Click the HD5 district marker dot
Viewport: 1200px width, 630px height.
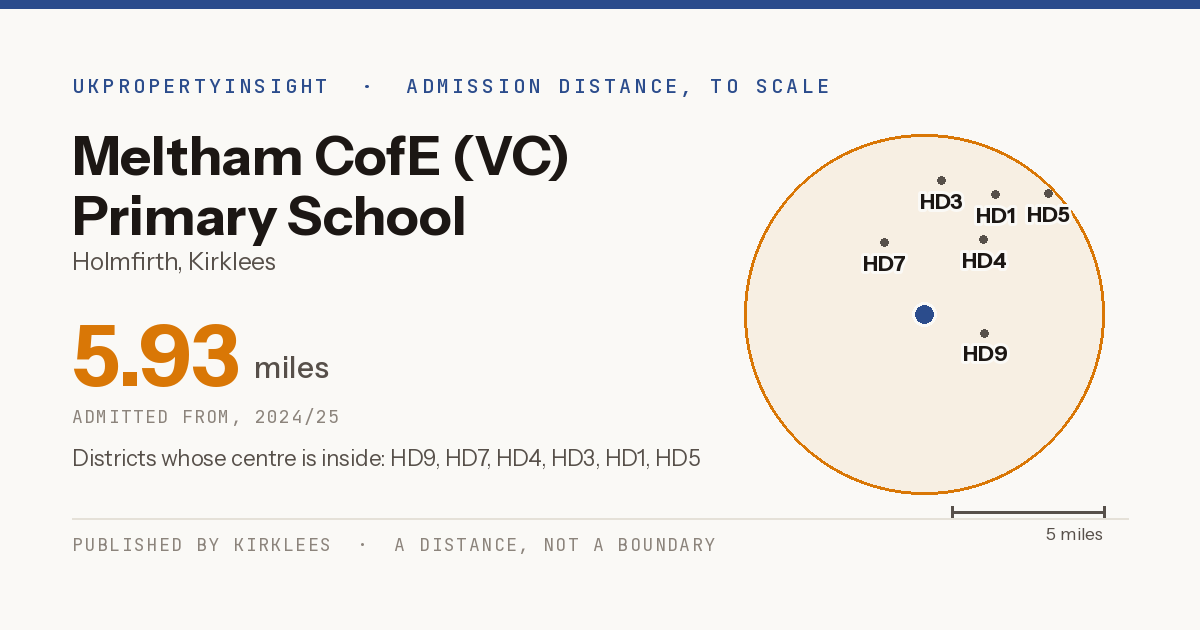1048,193
